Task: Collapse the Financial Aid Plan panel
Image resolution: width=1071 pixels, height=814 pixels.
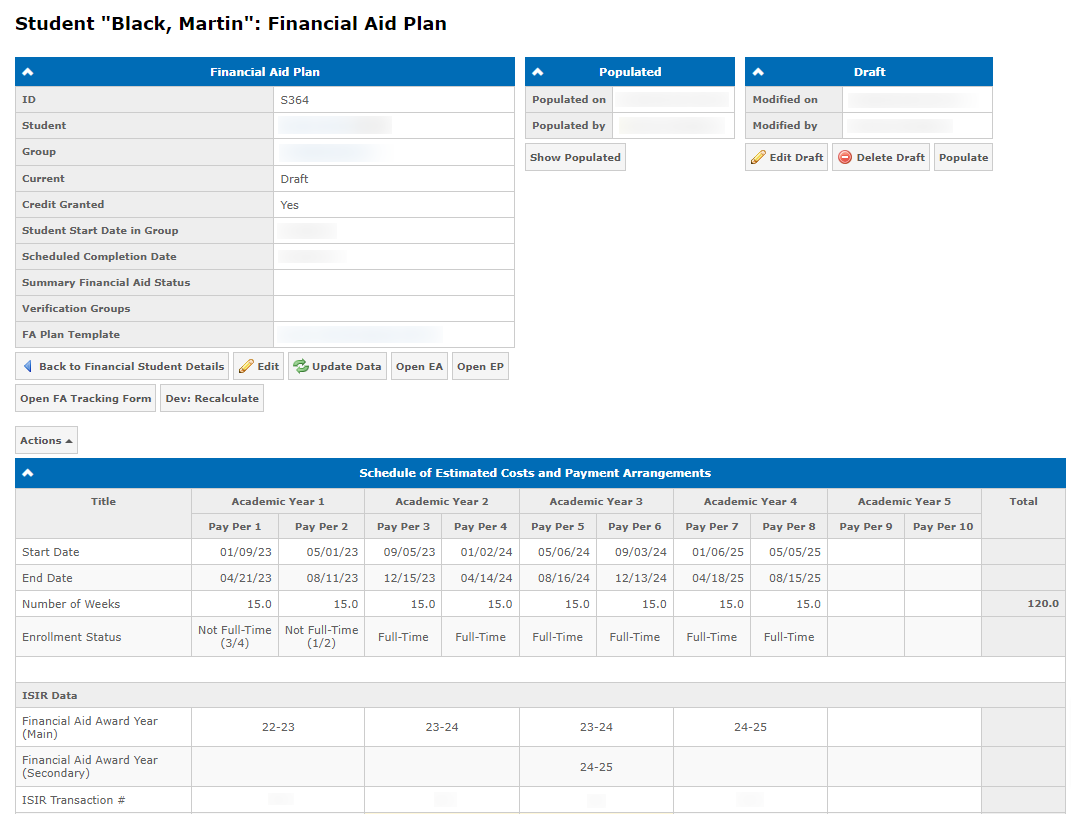Action: 28,72
